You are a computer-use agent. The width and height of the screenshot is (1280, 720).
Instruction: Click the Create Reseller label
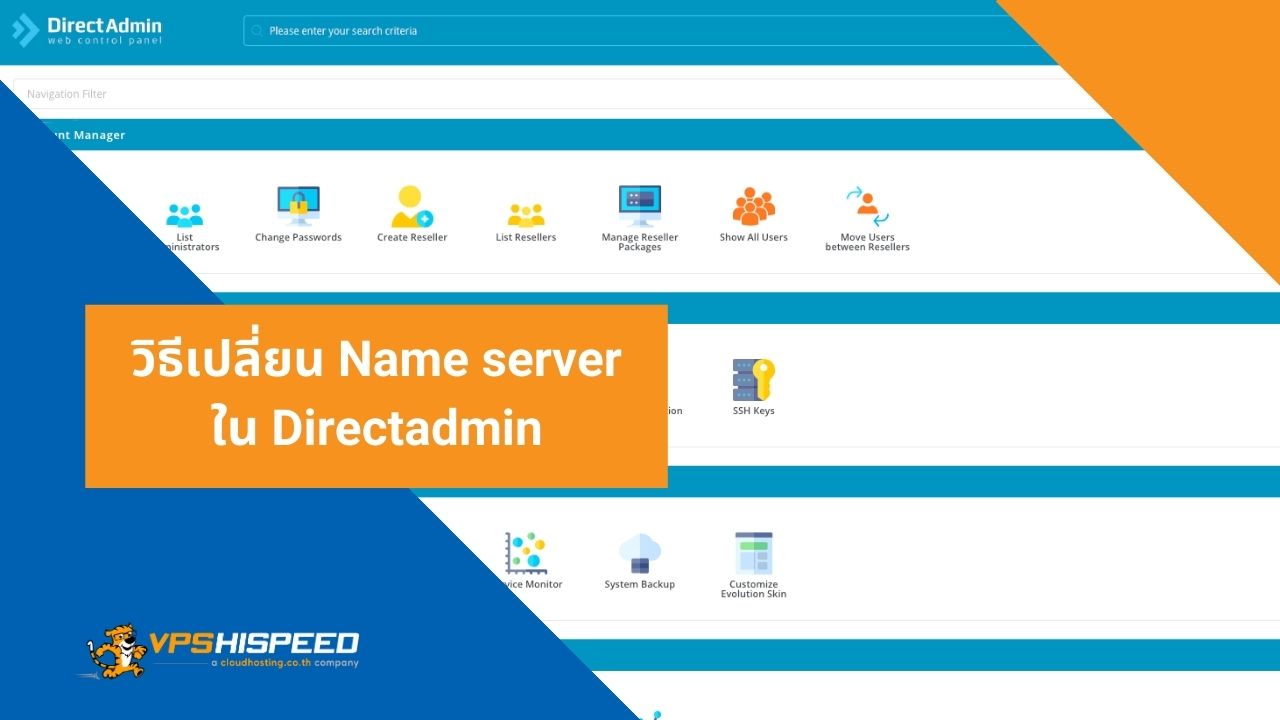(x=412, y=238)
